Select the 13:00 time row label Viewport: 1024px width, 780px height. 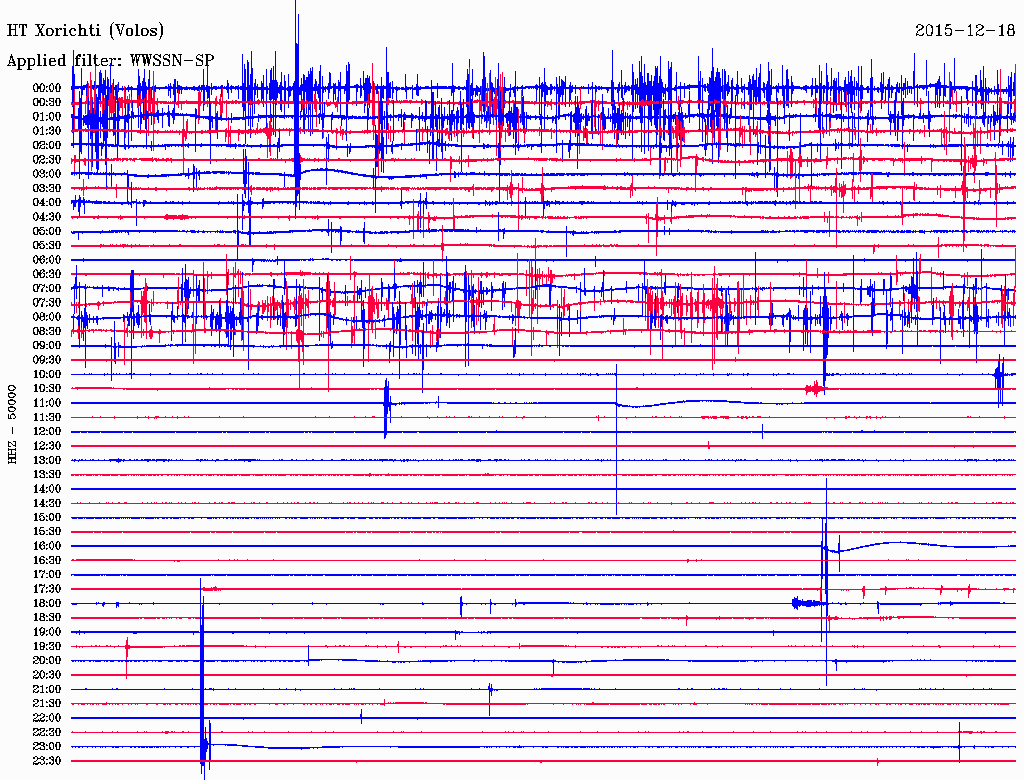(47, 461)
